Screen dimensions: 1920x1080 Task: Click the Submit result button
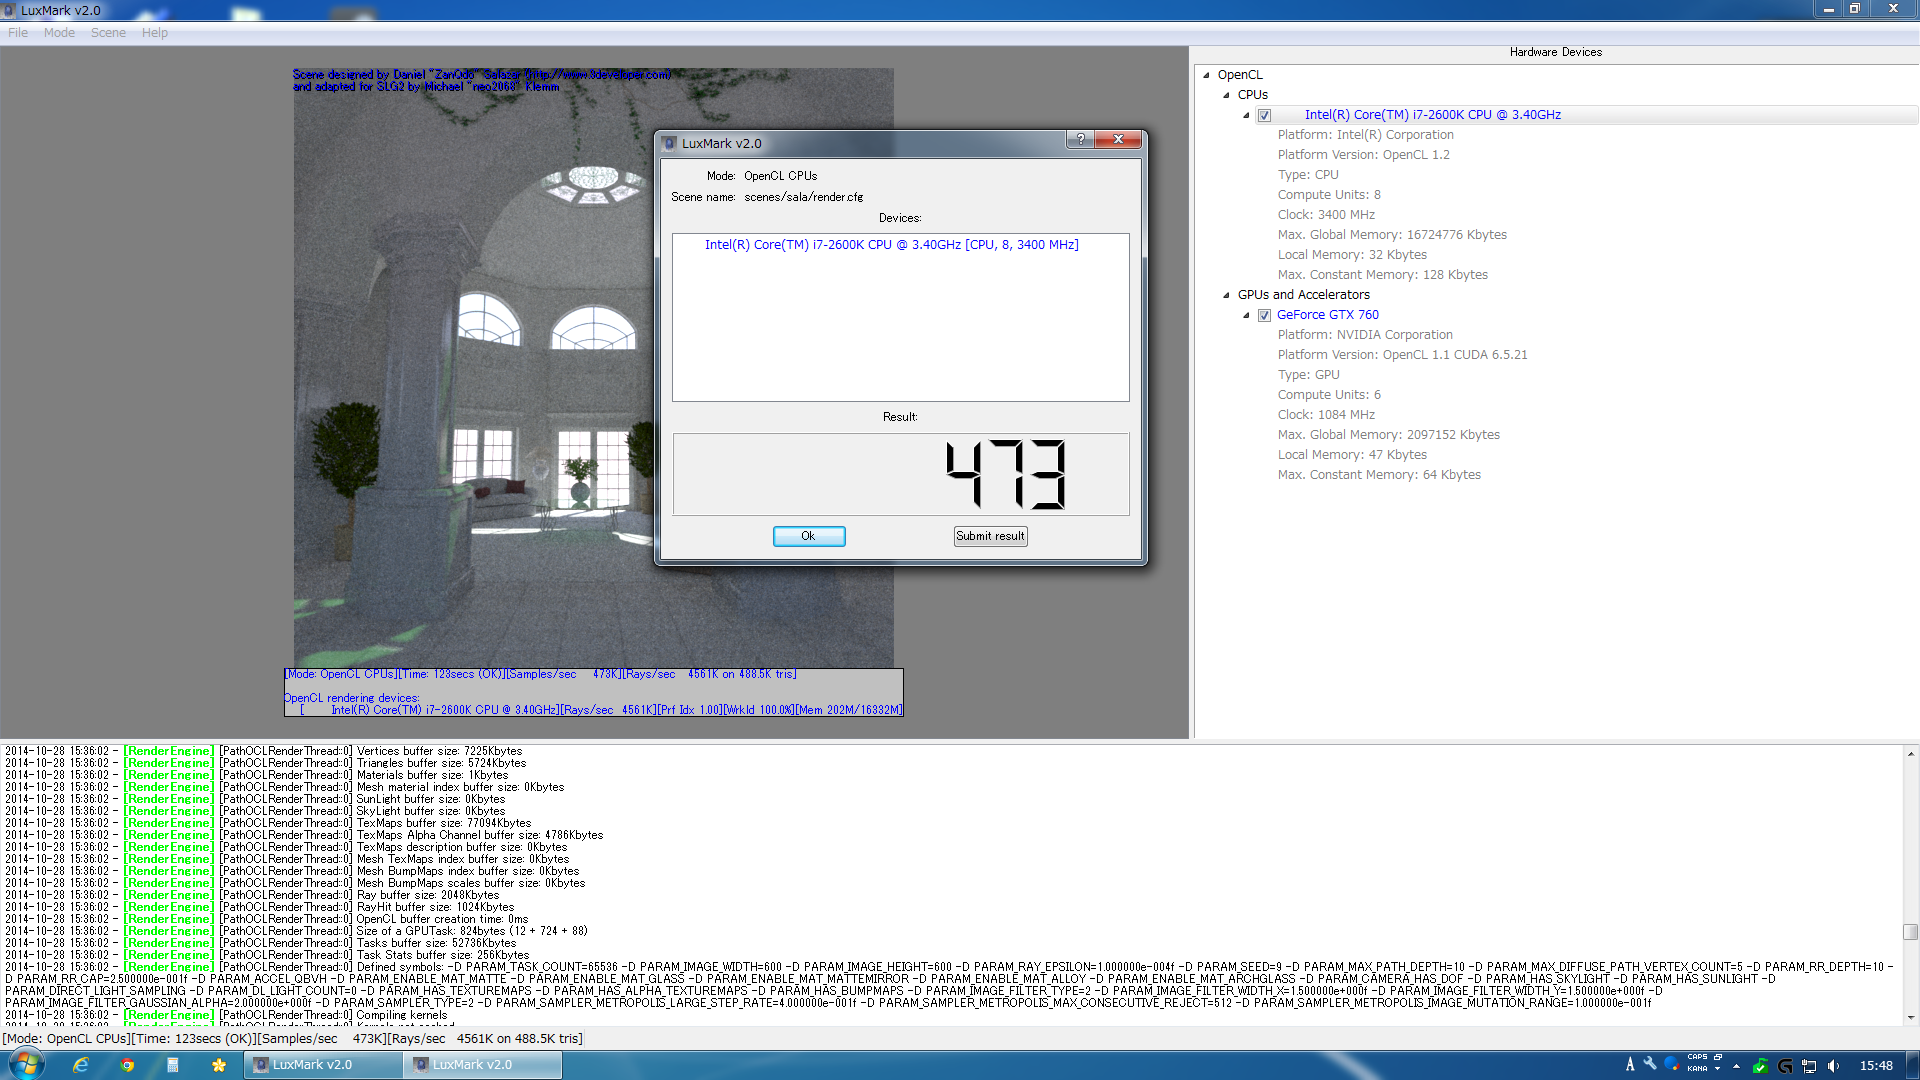990,536
